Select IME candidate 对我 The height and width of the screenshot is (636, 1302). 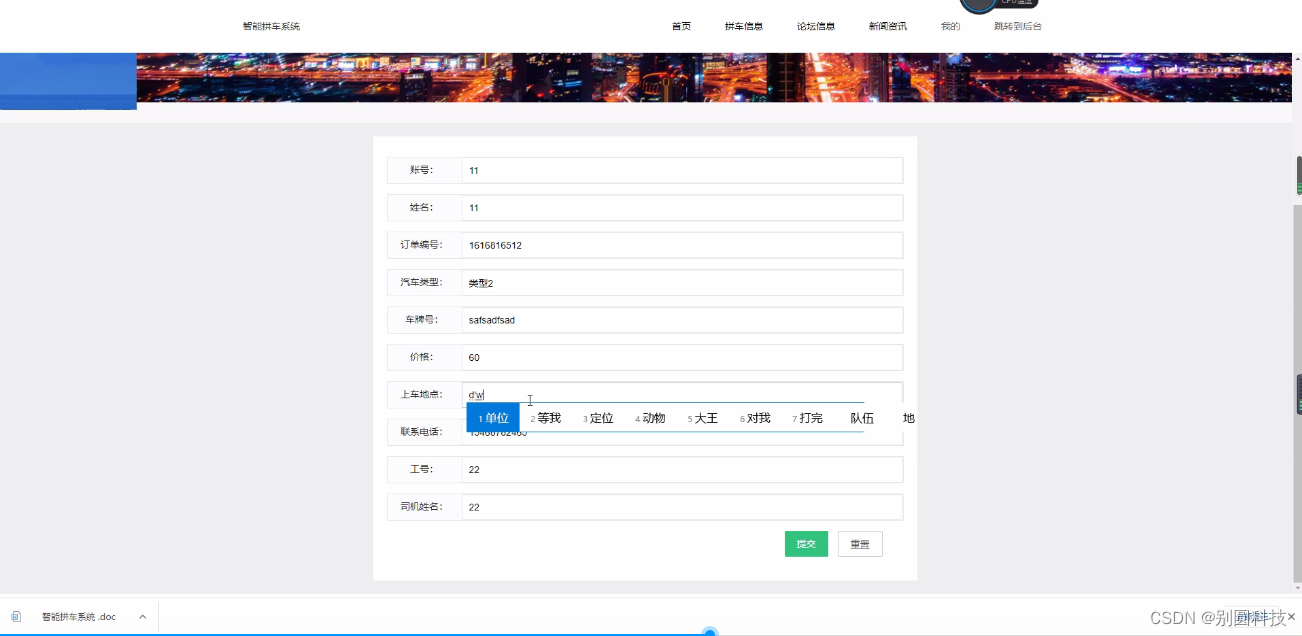pos(755,418)
